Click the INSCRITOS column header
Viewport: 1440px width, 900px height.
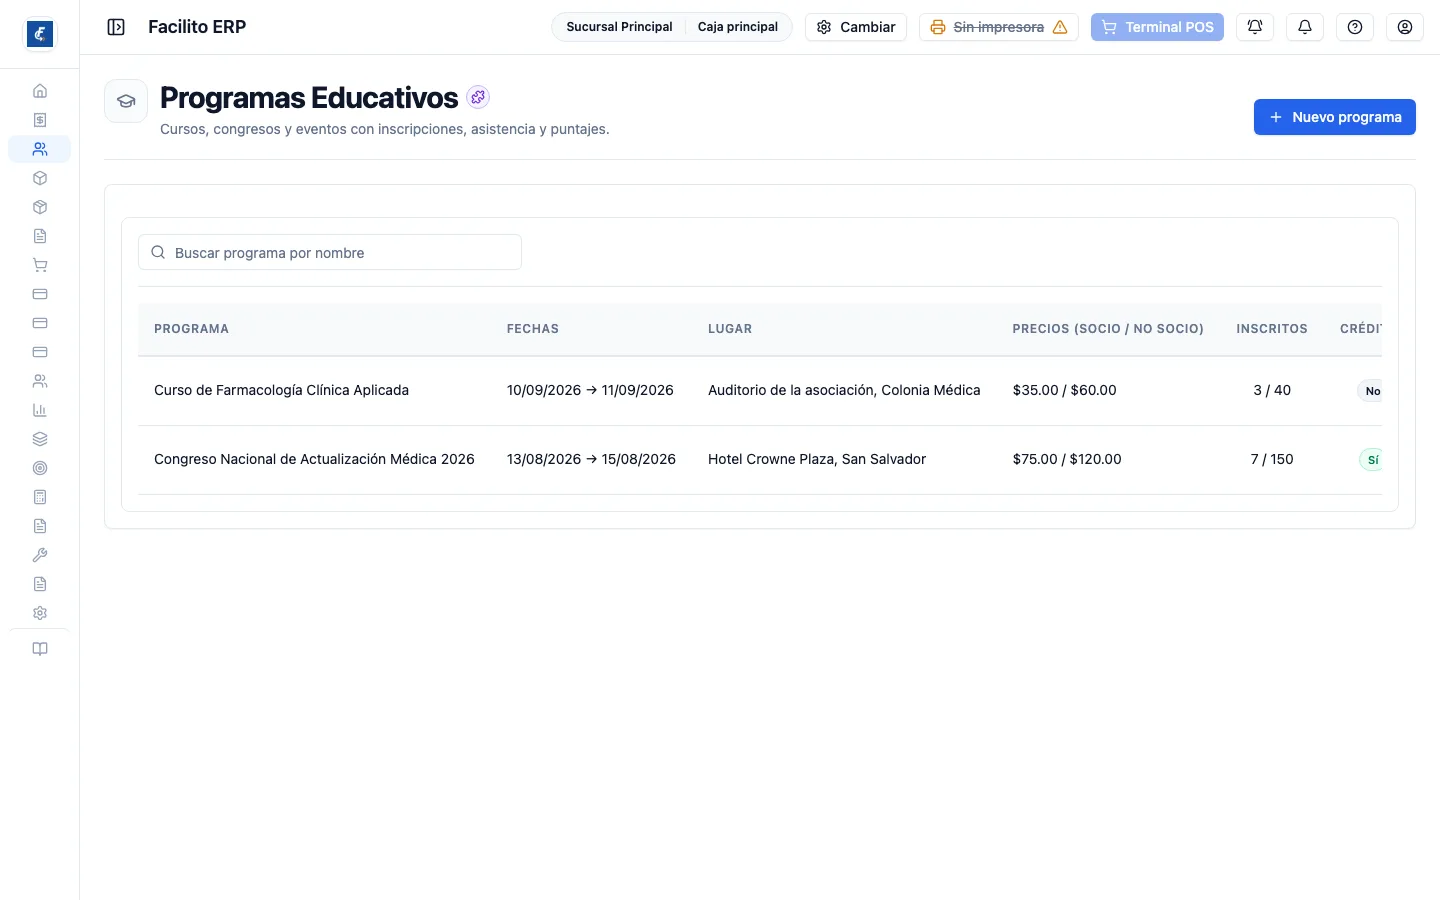tap(1272, 329)
